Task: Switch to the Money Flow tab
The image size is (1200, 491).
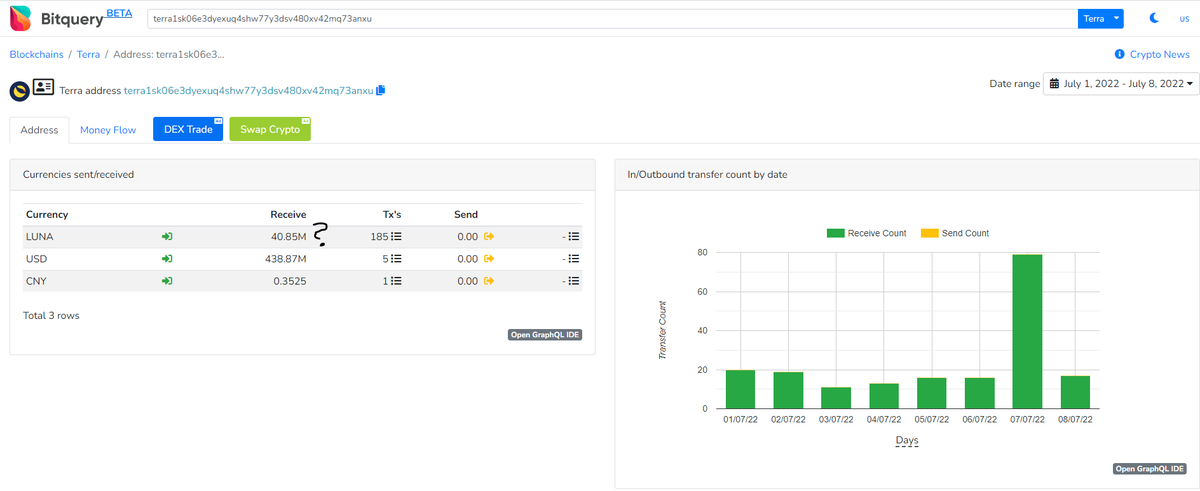Action: pos(108,130)
